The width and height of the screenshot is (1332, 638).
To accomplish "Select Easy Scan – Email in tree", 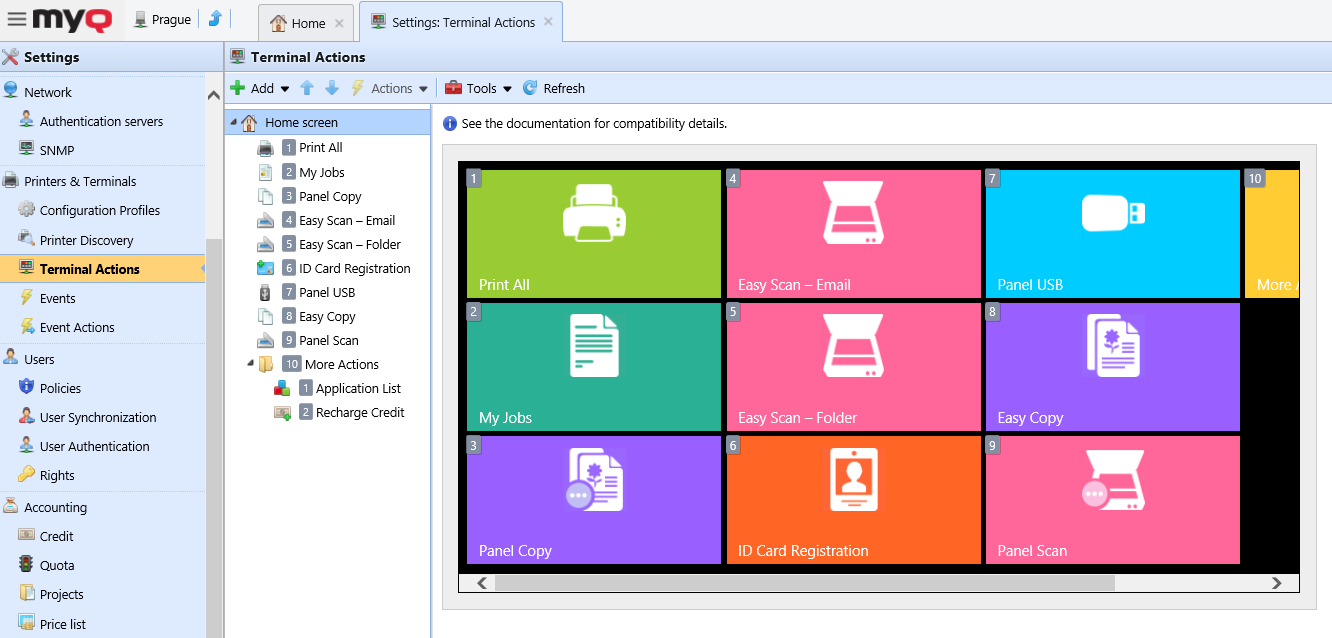I will coord(346,220).
